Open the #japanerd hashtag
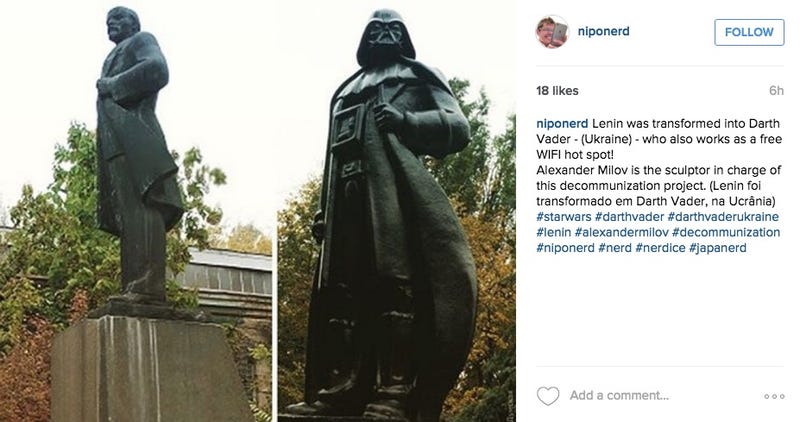This screenshot has height=422, width=800. coord(717,248)
